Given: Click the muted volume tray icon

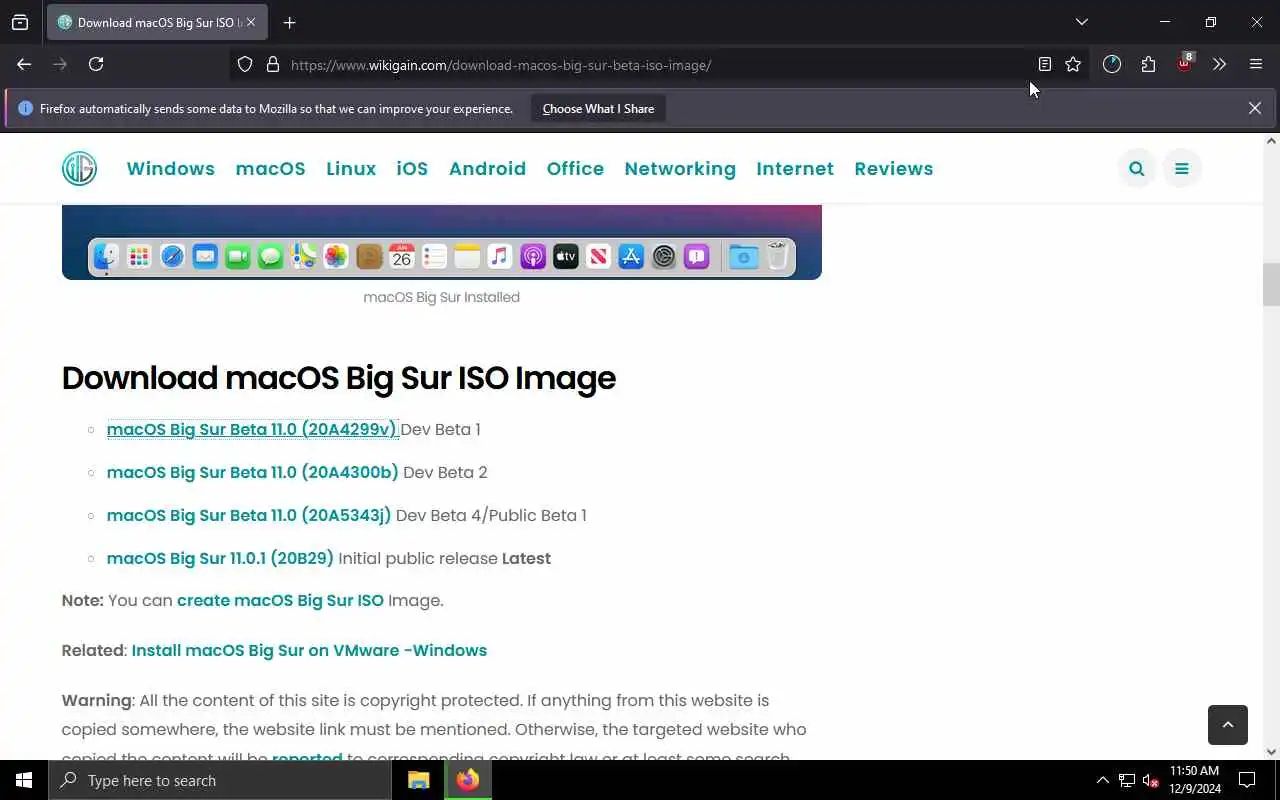Looking at the screenshot, I should point(1151,780).
